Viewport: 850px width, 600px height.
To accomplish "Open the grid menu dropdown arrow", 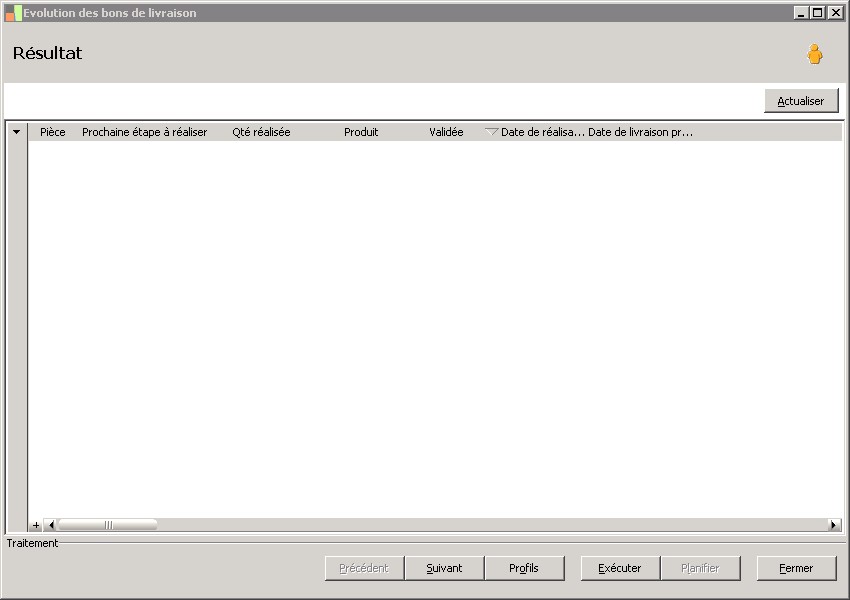I will 17,132.
